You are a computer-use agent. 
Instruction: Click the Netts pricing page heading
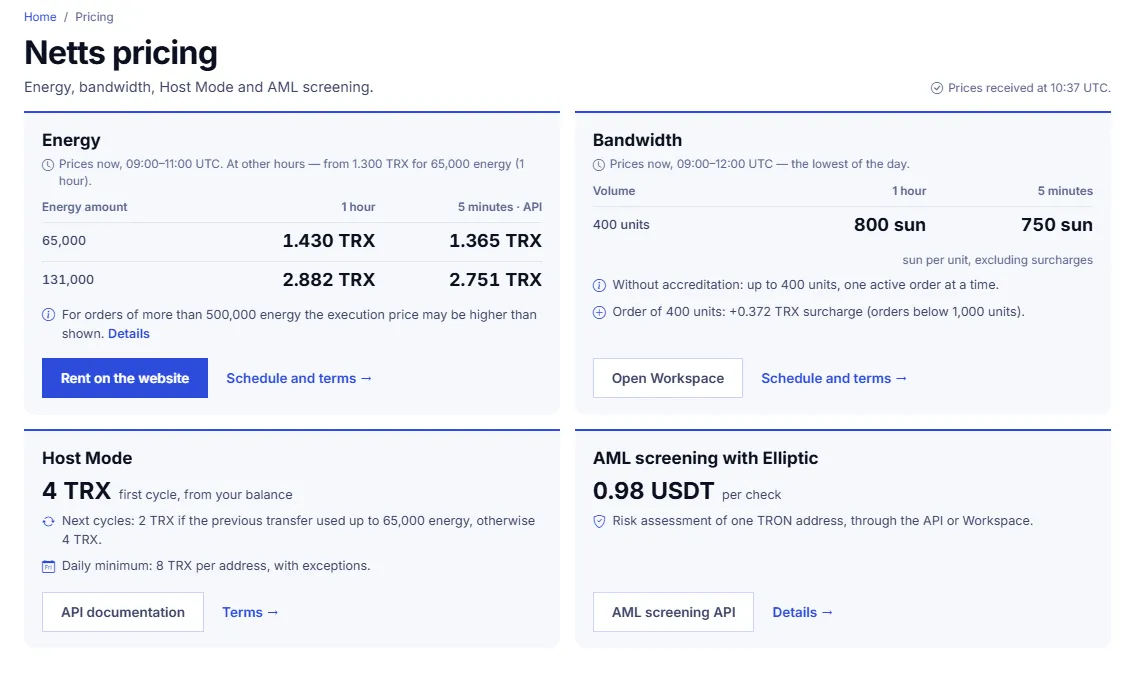121,53
